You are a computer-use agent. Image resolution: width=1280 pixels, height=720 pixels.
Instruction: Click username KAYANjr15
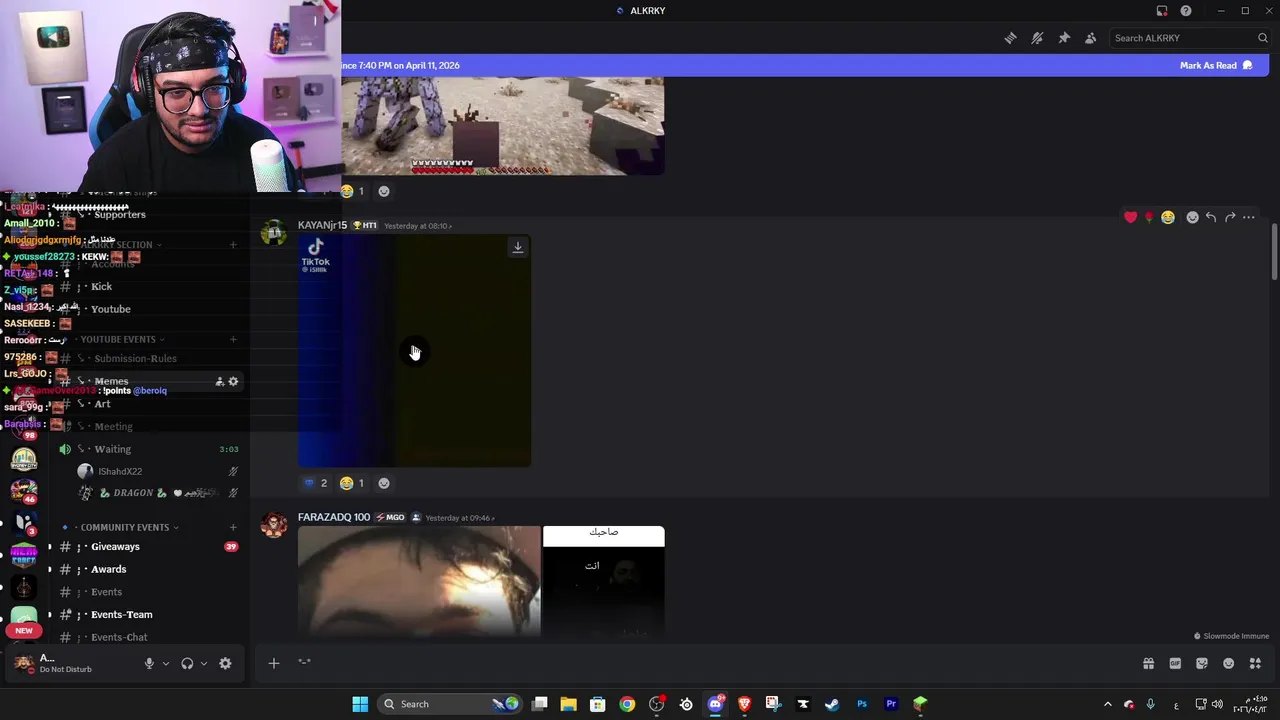click(322, 226)
